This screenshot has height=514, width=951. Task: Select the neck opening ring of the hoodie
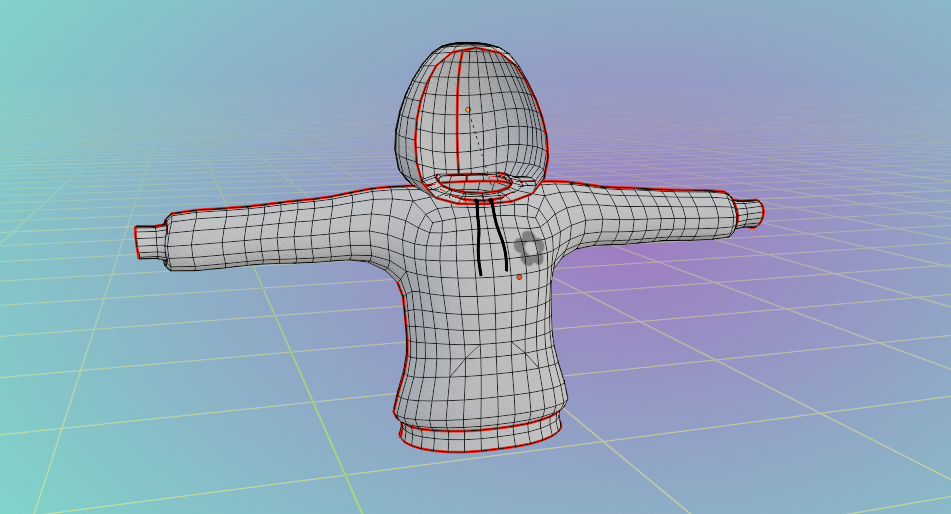point(474,185)
